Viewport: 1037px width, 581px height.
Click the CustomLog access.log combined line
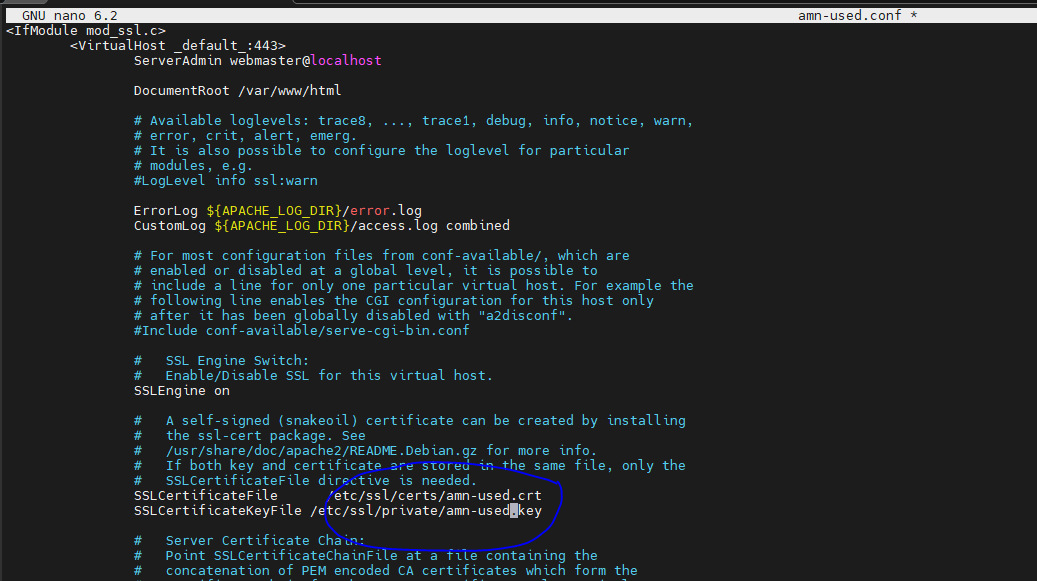click(x=321, y=225)
